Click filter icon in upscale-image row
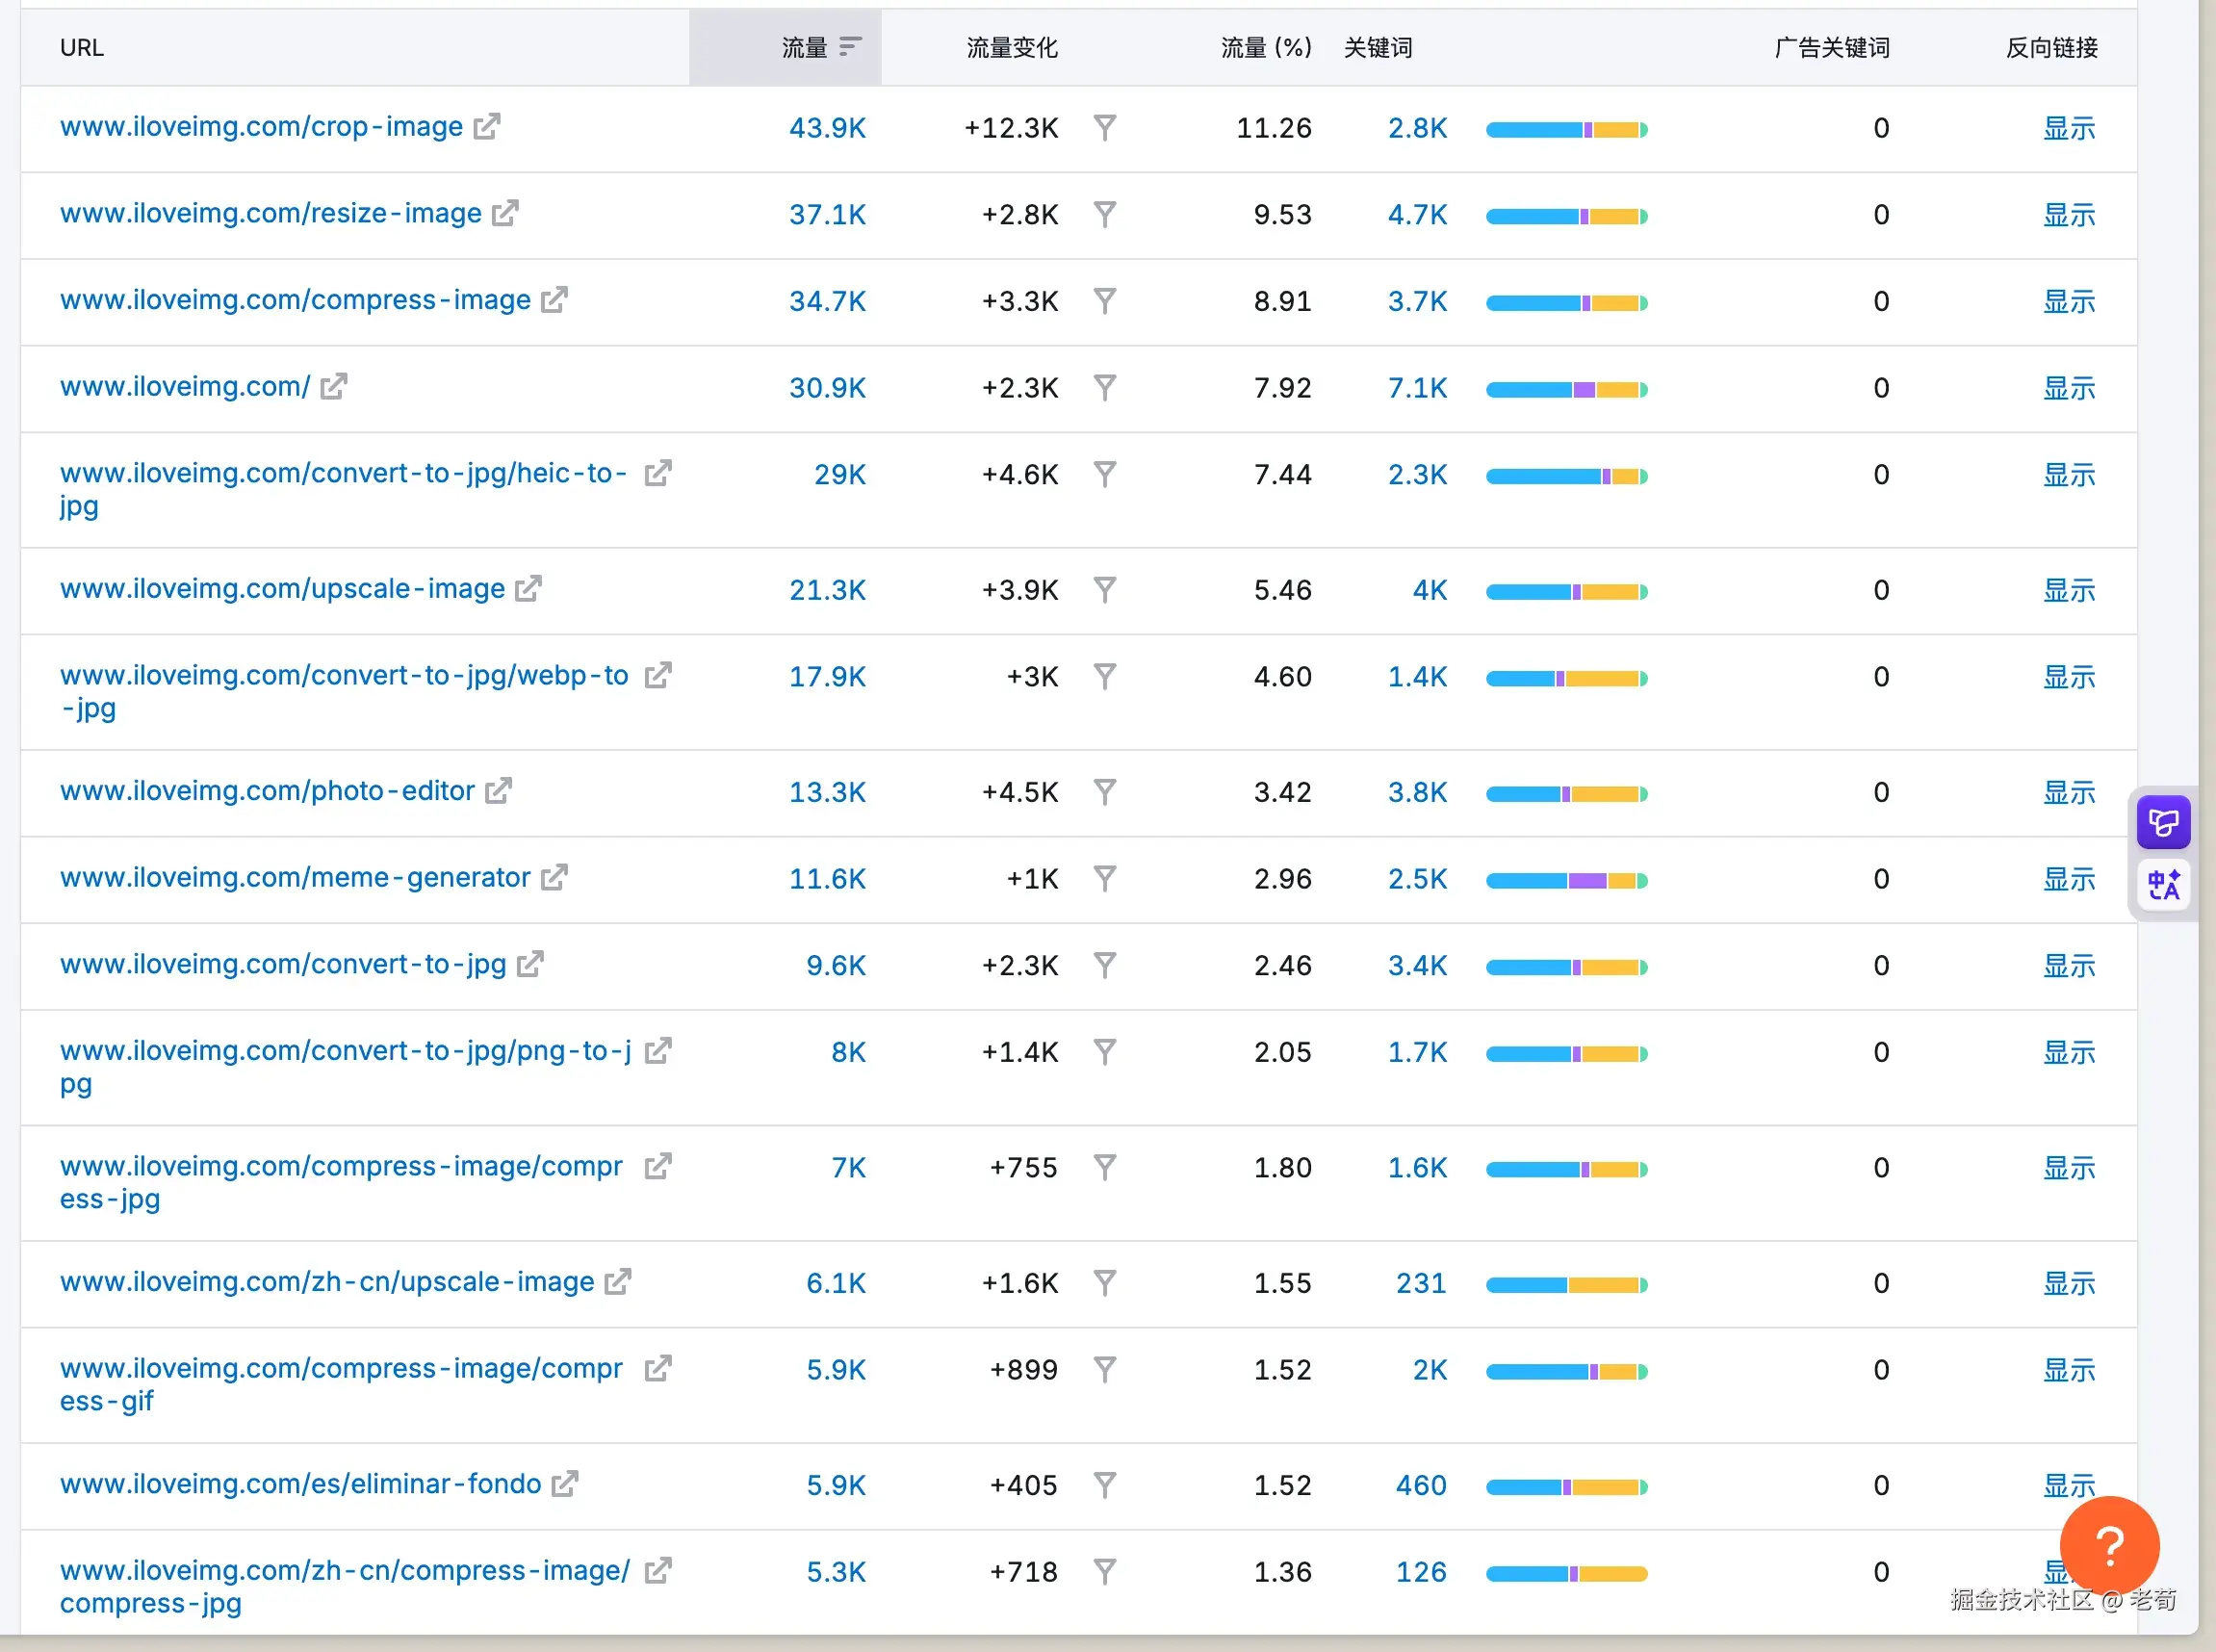2216x1652 pixels. (x=1104, y=590)
